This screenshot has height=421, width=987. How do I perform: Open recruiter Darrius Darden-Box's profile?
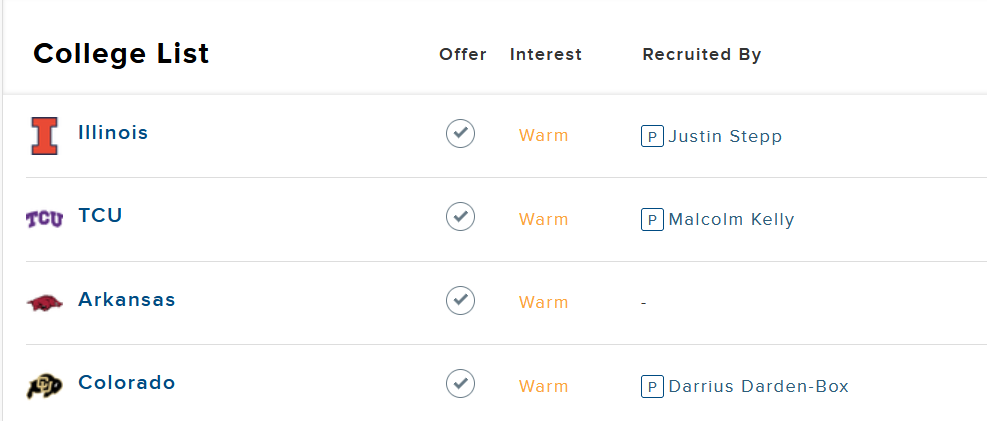pos(759,386)
